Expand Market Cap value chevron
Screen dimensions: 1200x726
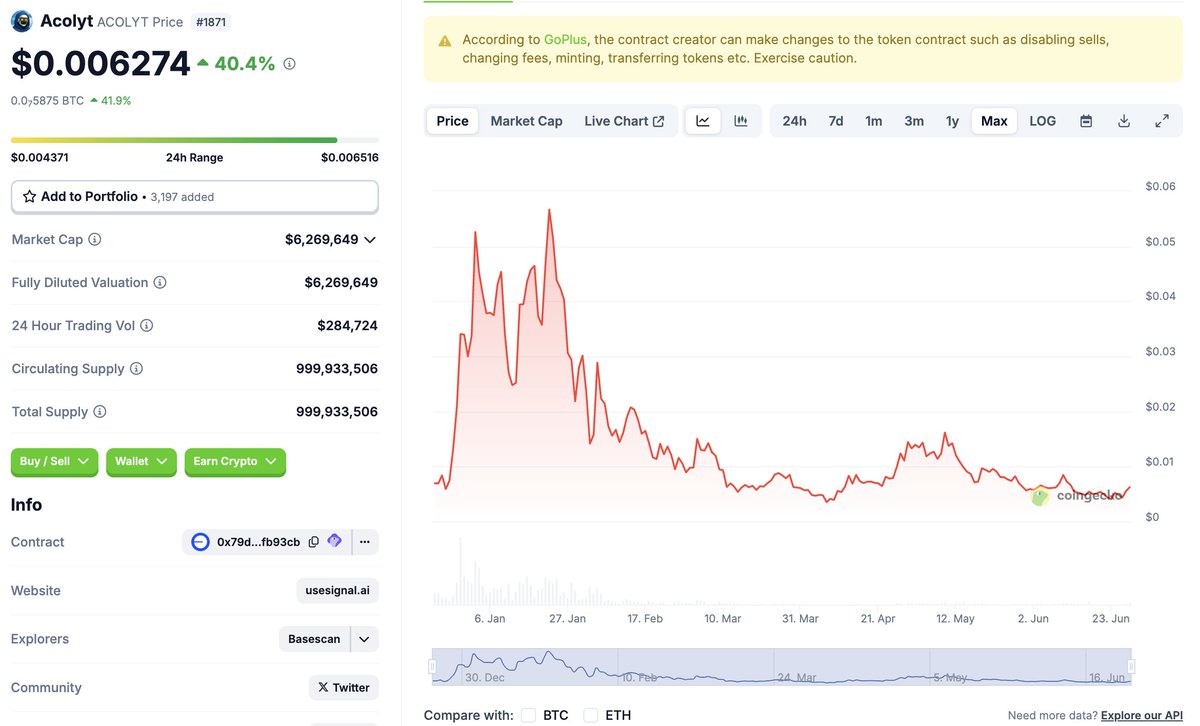click(370, 240)
